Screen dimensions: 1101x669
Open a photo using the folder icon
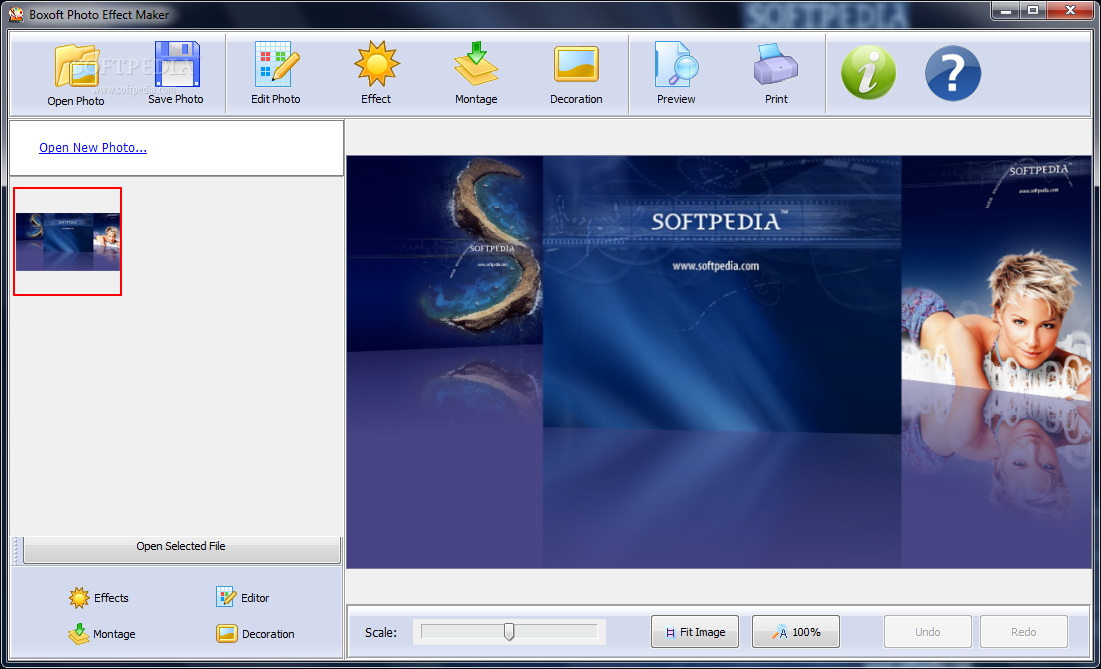point(76,73)
